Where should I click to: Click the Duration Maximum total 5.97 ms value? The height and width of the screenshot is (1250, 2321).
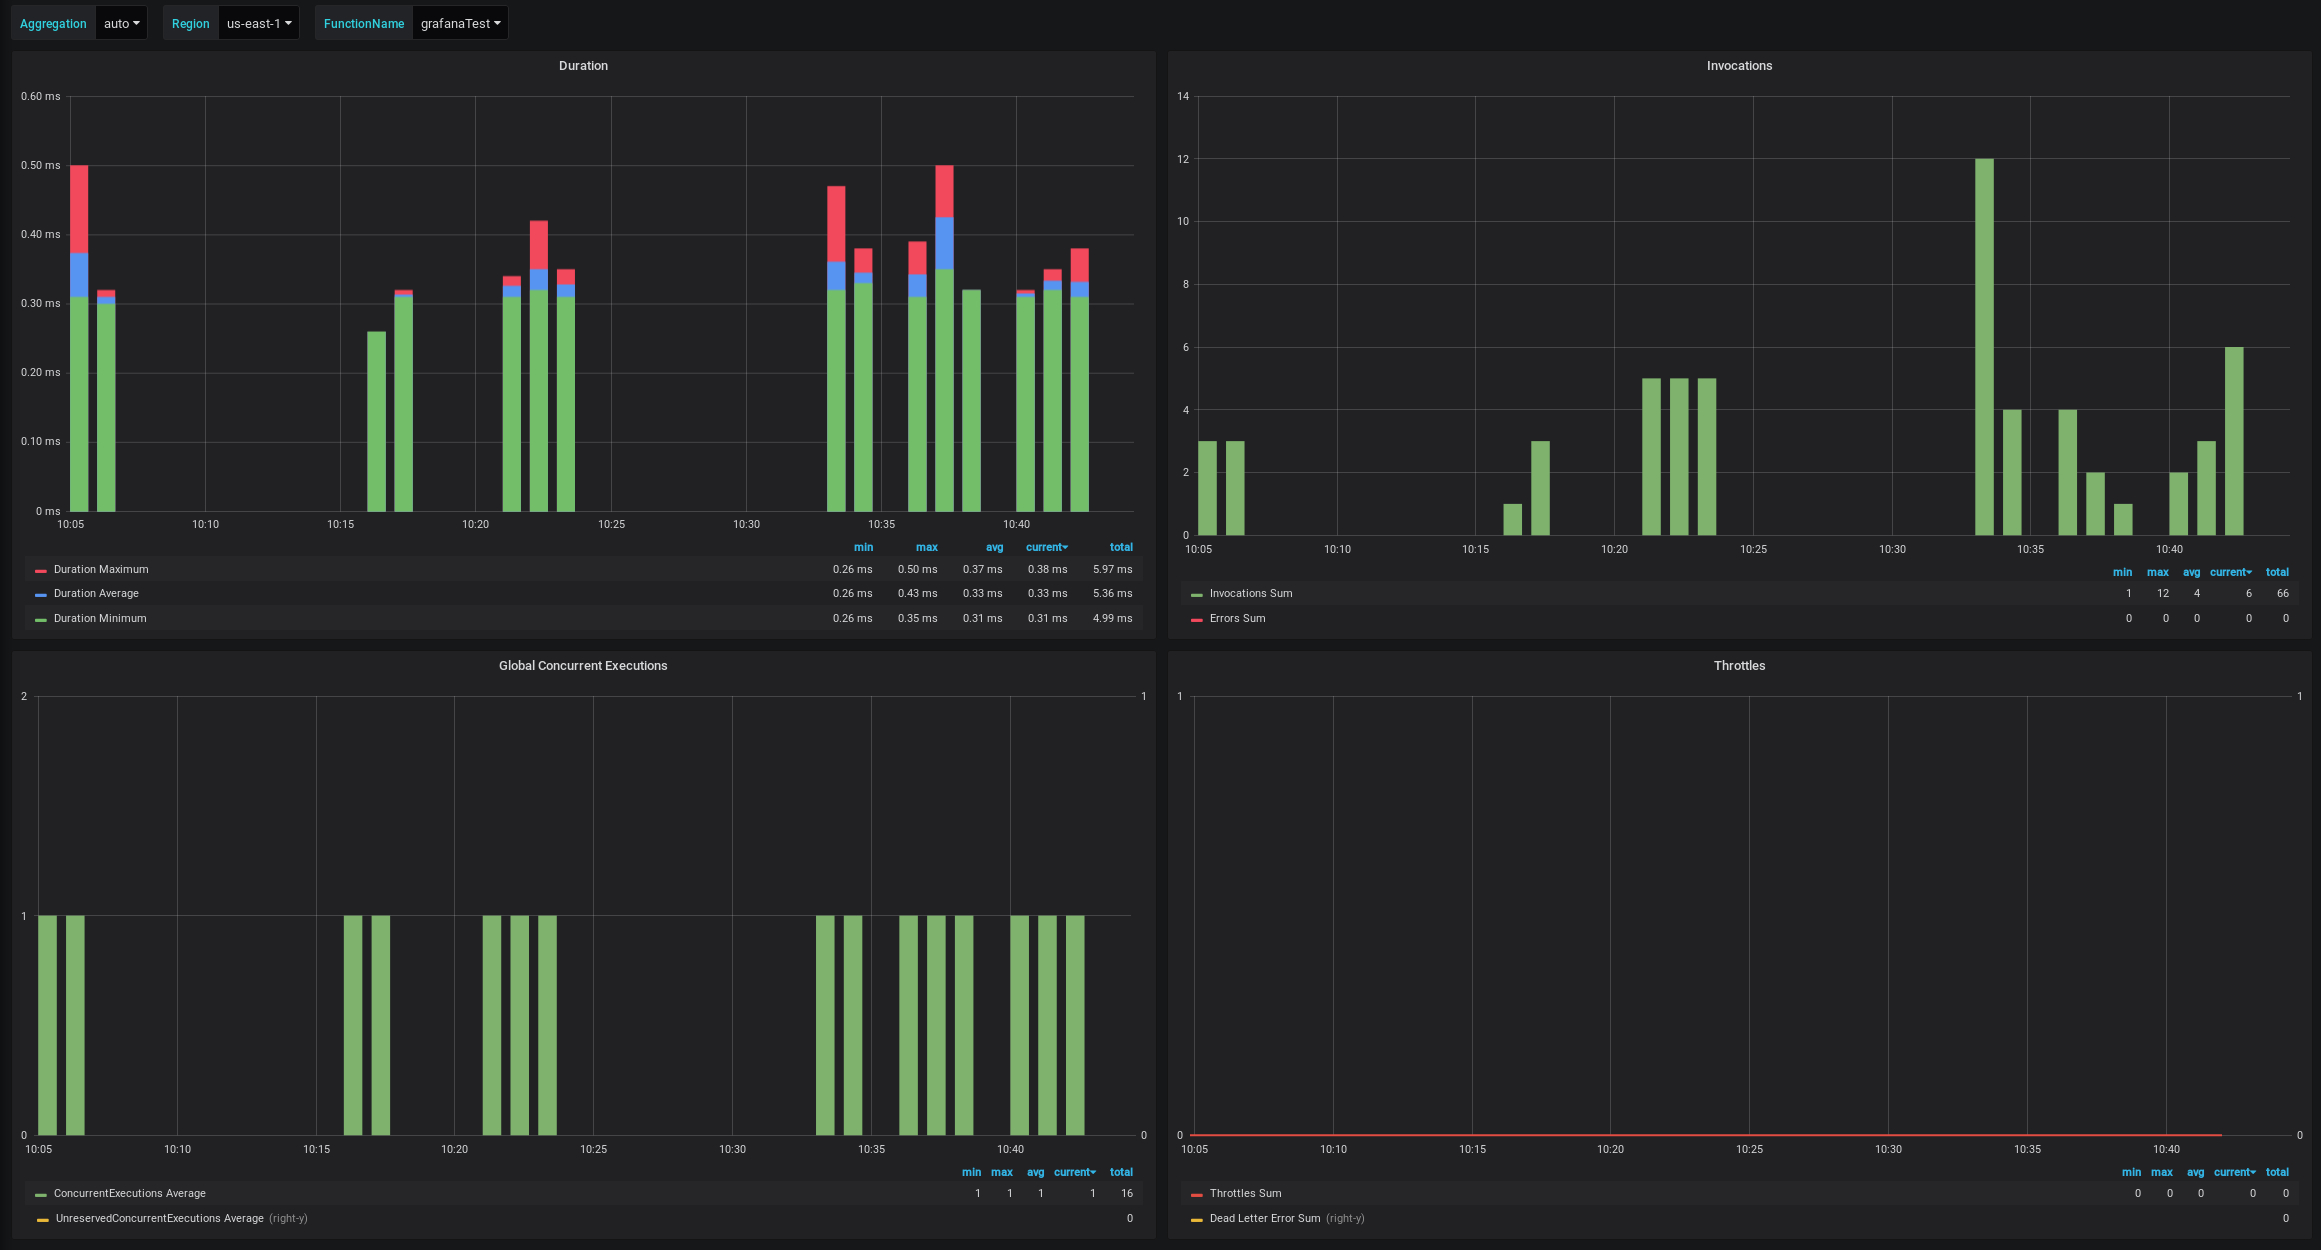1112,570
